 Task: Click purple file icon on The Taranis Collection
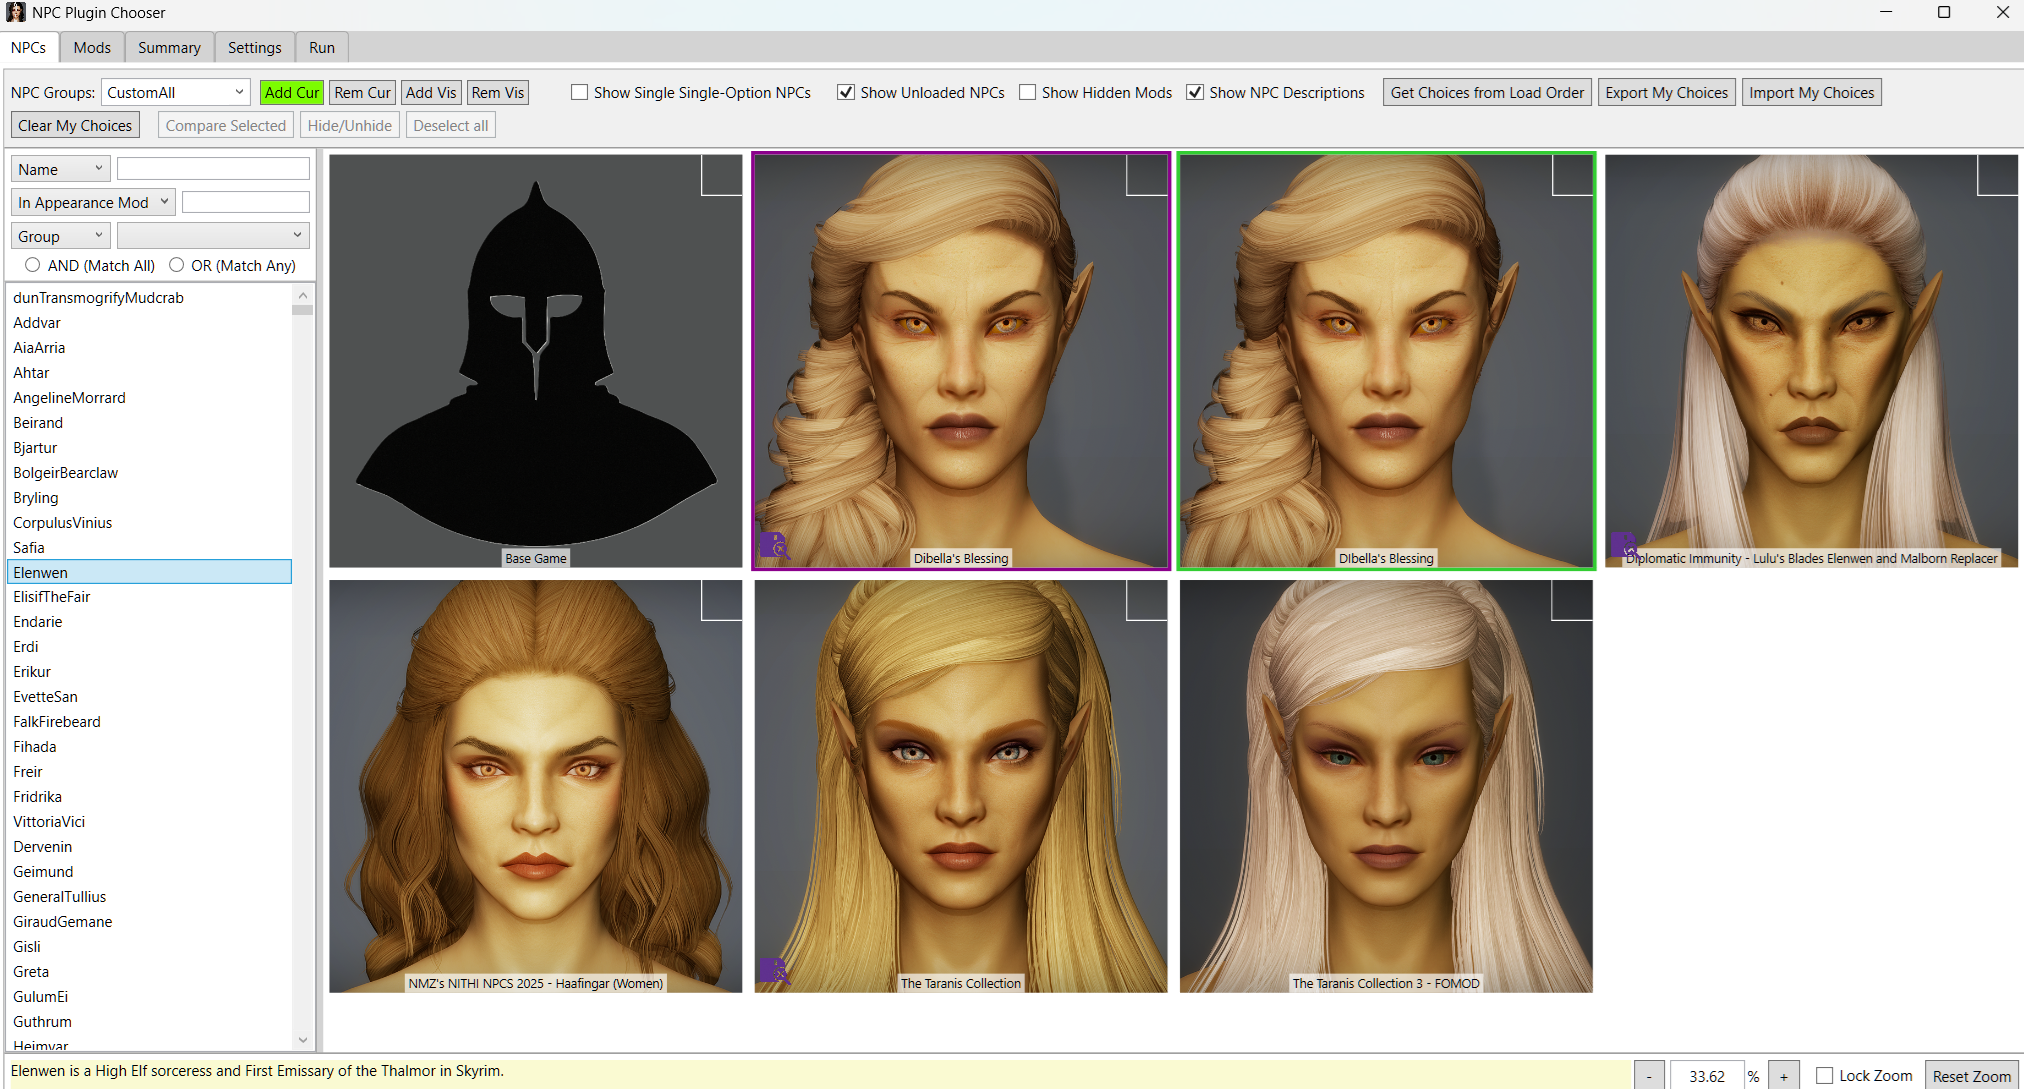773,970
